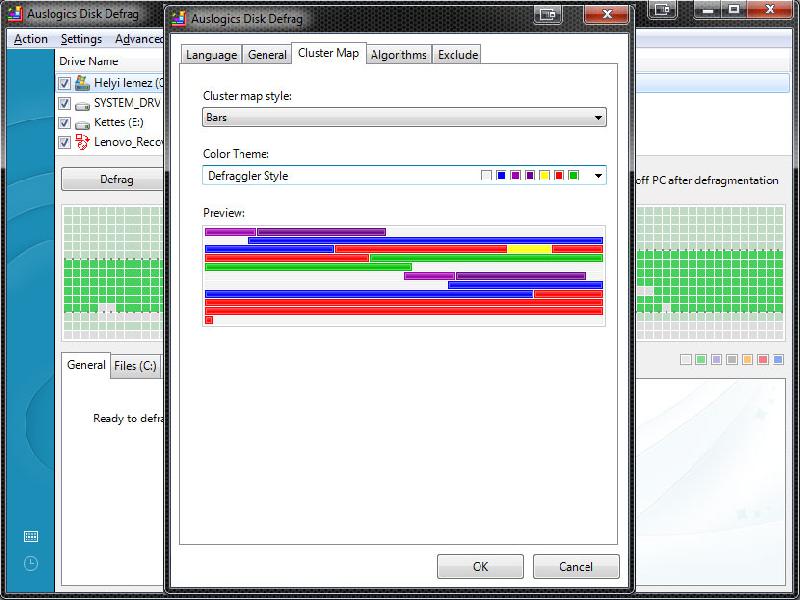This screenshot has width=800, height=600.
Task: Select the SYSTEM_DRV drive name
Action: [128, 103]
